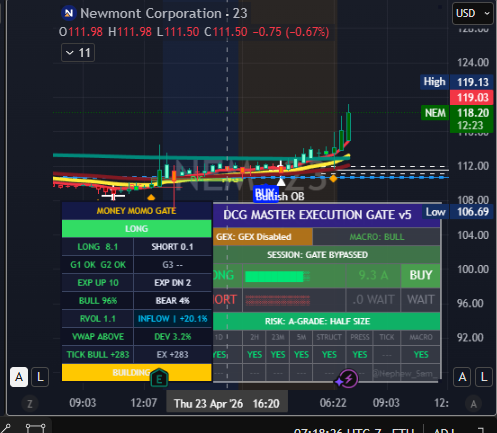This screenshot has height=433, width=497.
Task: Click the 06:22 time axis label
Action: [x=333, y=403]
